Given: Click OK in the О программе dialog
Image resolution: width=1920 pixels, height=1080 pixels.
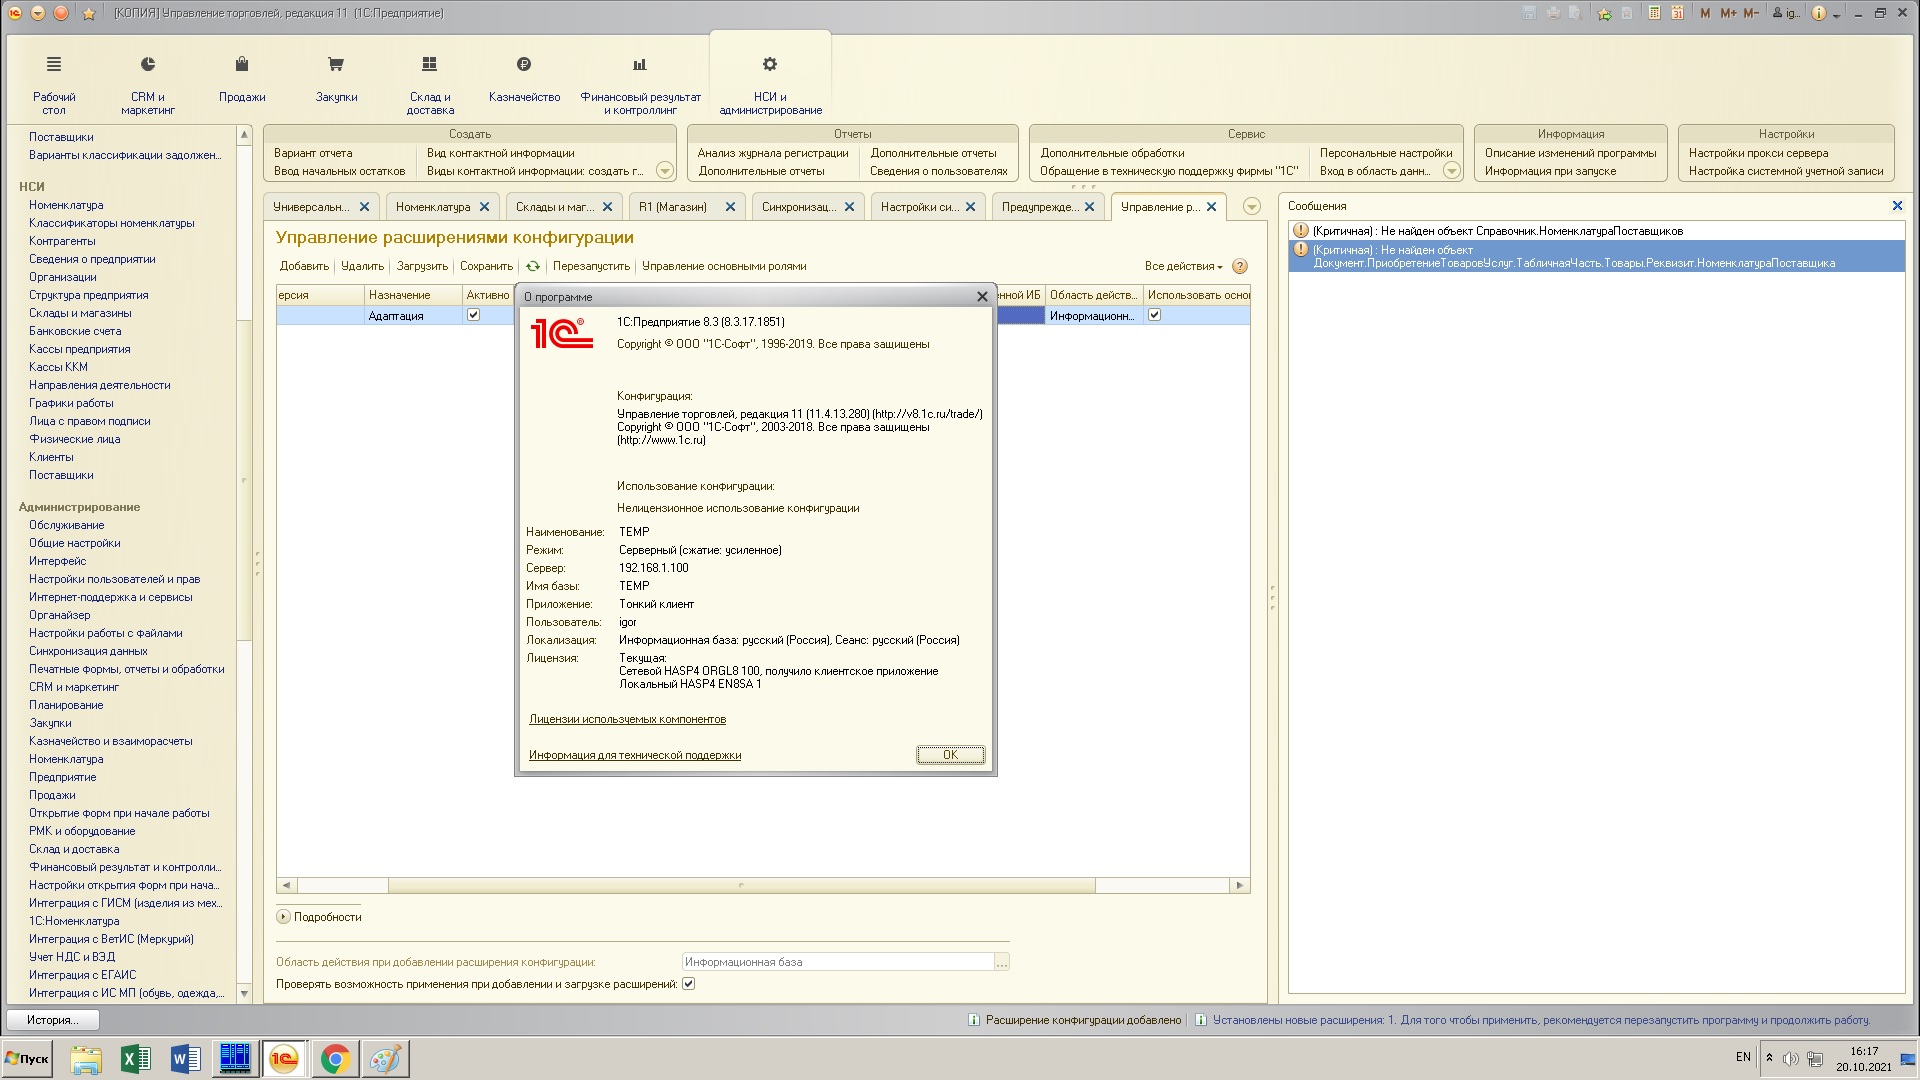Looking at the screenshot, I should coord(950,755).
